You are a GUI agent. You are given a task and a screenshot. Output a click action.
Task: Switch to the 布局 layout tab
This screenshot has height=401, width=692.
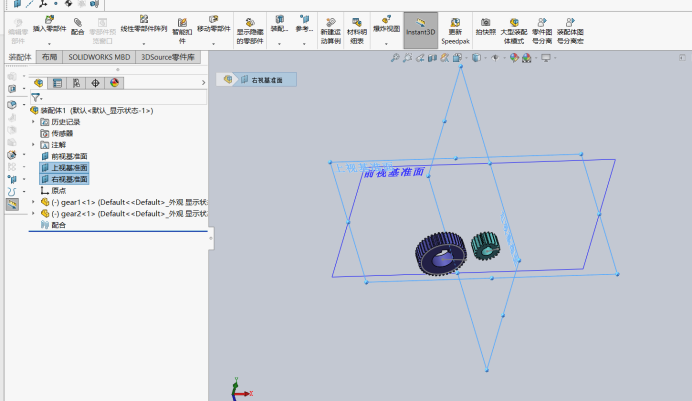tap(49, 57)
